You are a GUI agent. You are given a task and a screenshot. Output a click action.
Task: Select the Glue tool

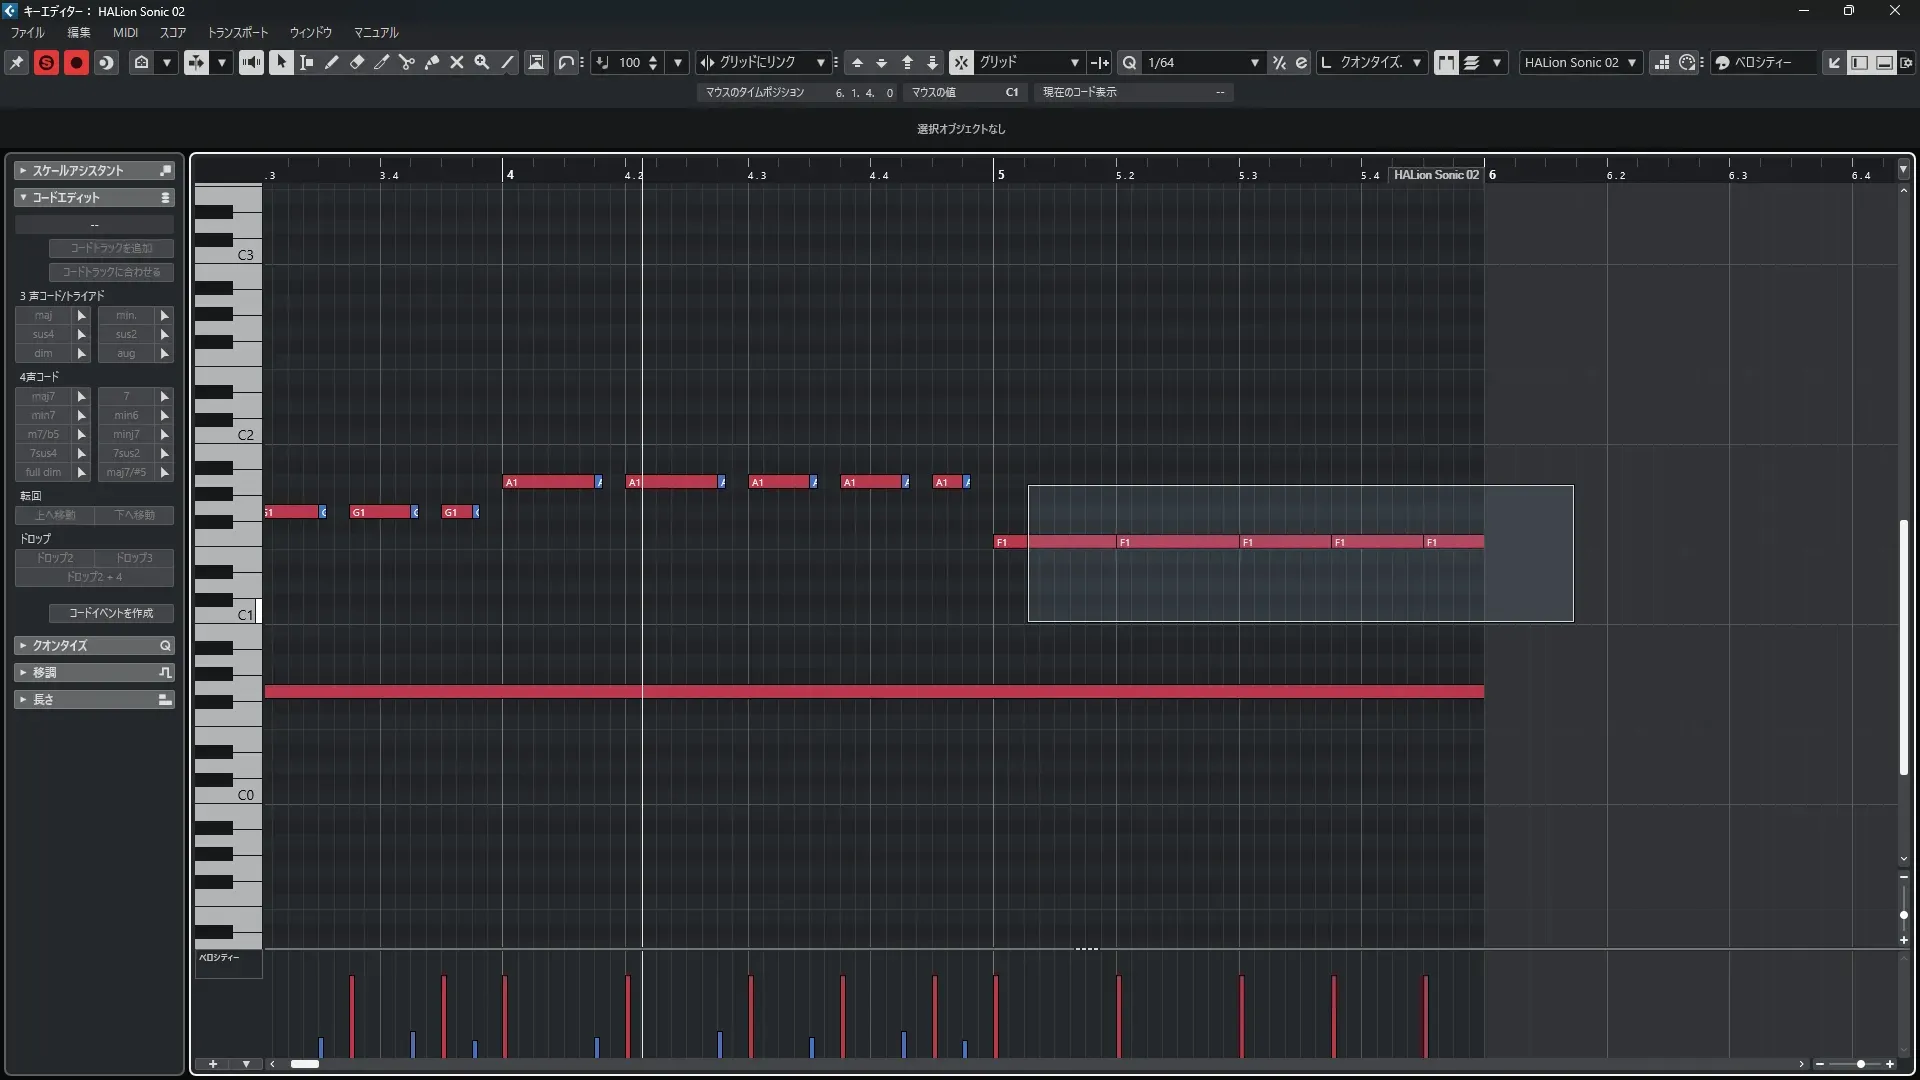(431, 62)
